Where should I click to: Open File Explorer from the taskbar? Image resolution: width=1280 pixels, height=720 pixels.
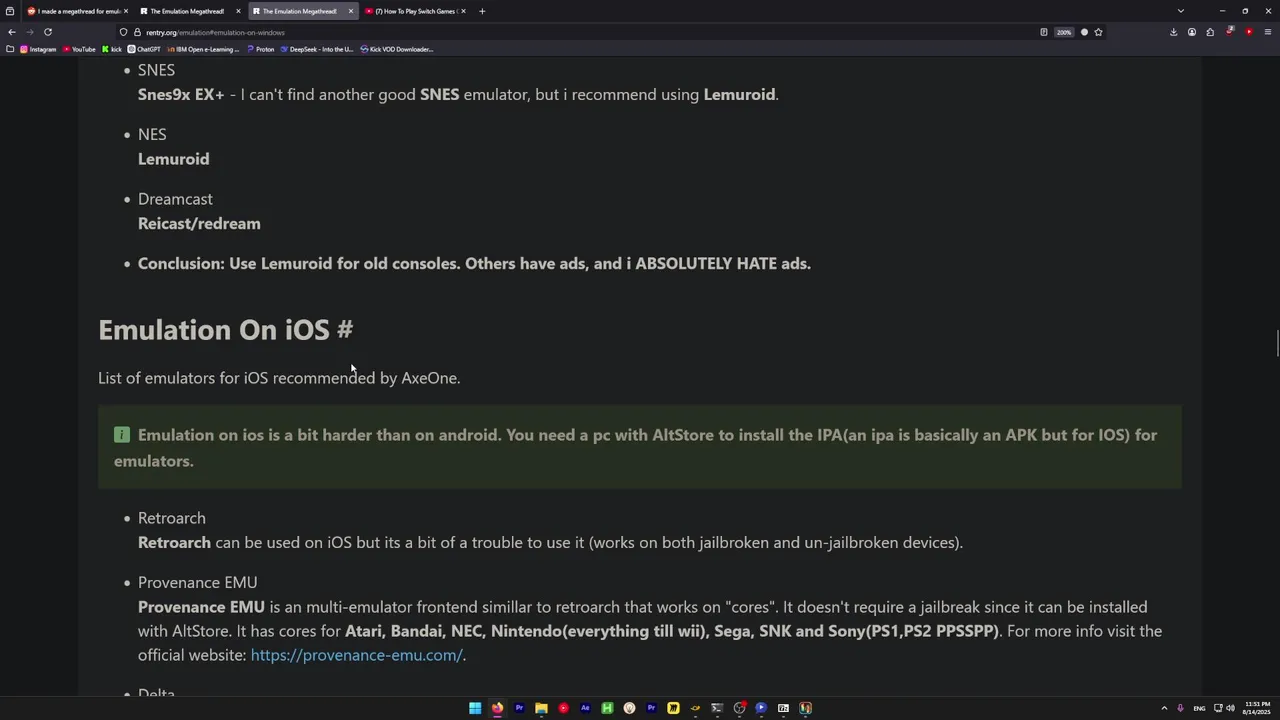[541, 708]
